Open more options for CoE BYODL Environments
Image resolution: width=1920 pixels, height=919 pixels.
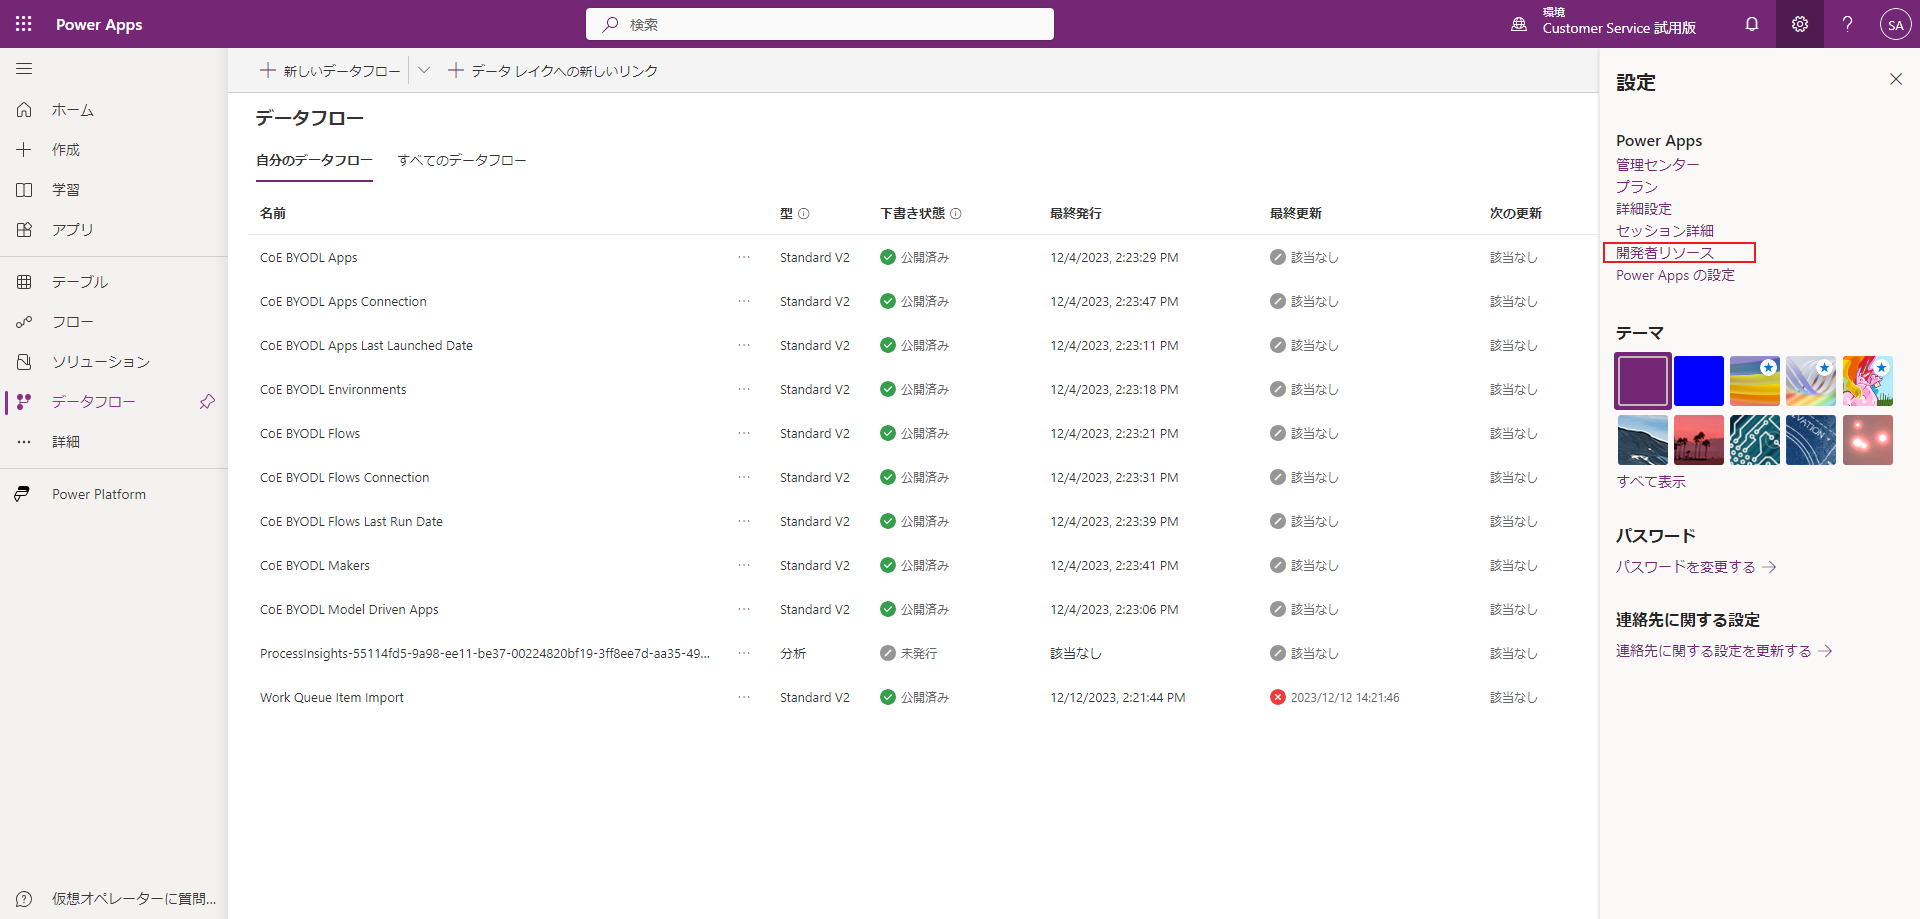pyautogui.click(x=744, y=389)
